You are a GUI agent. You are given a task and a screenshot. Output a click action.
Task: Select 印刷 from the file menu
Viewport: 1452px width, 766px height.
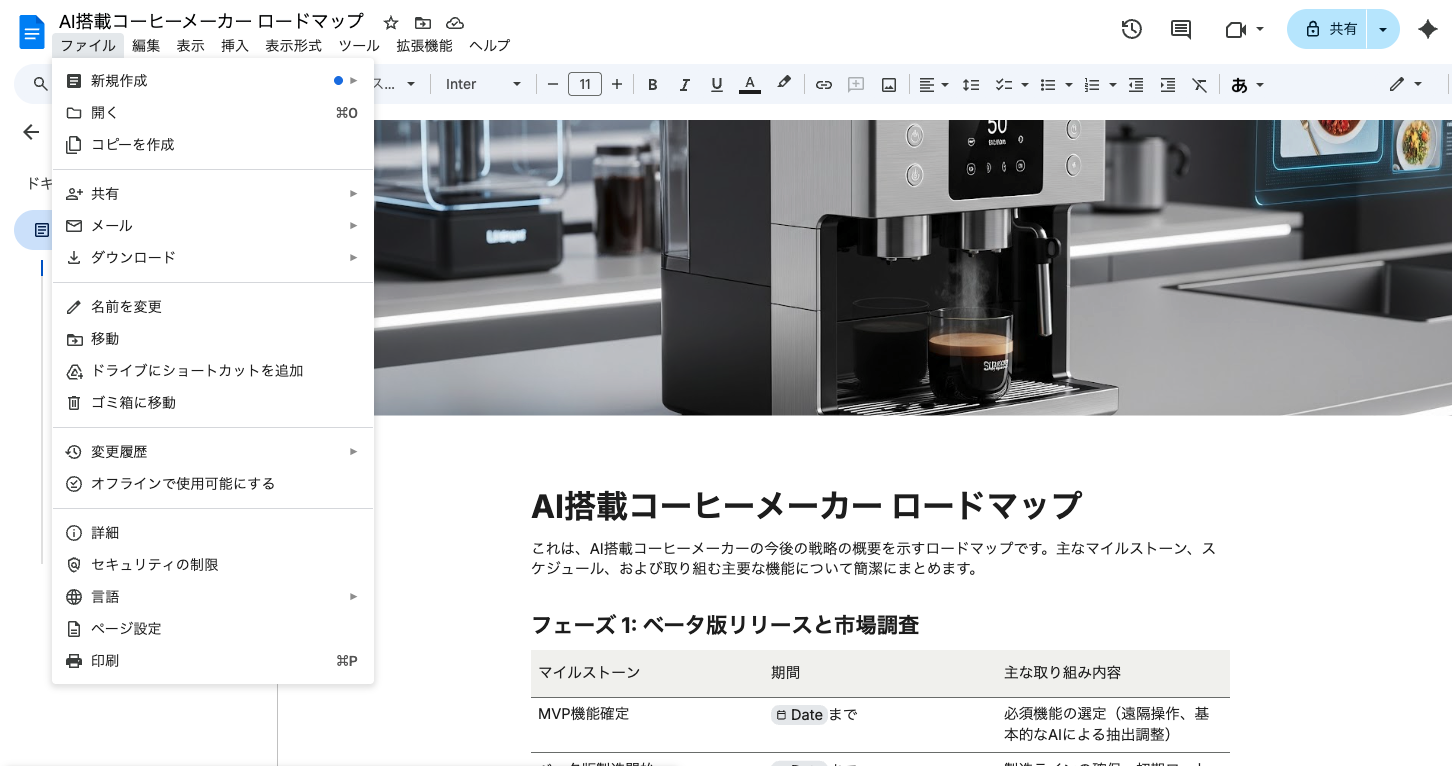point(104,660)
